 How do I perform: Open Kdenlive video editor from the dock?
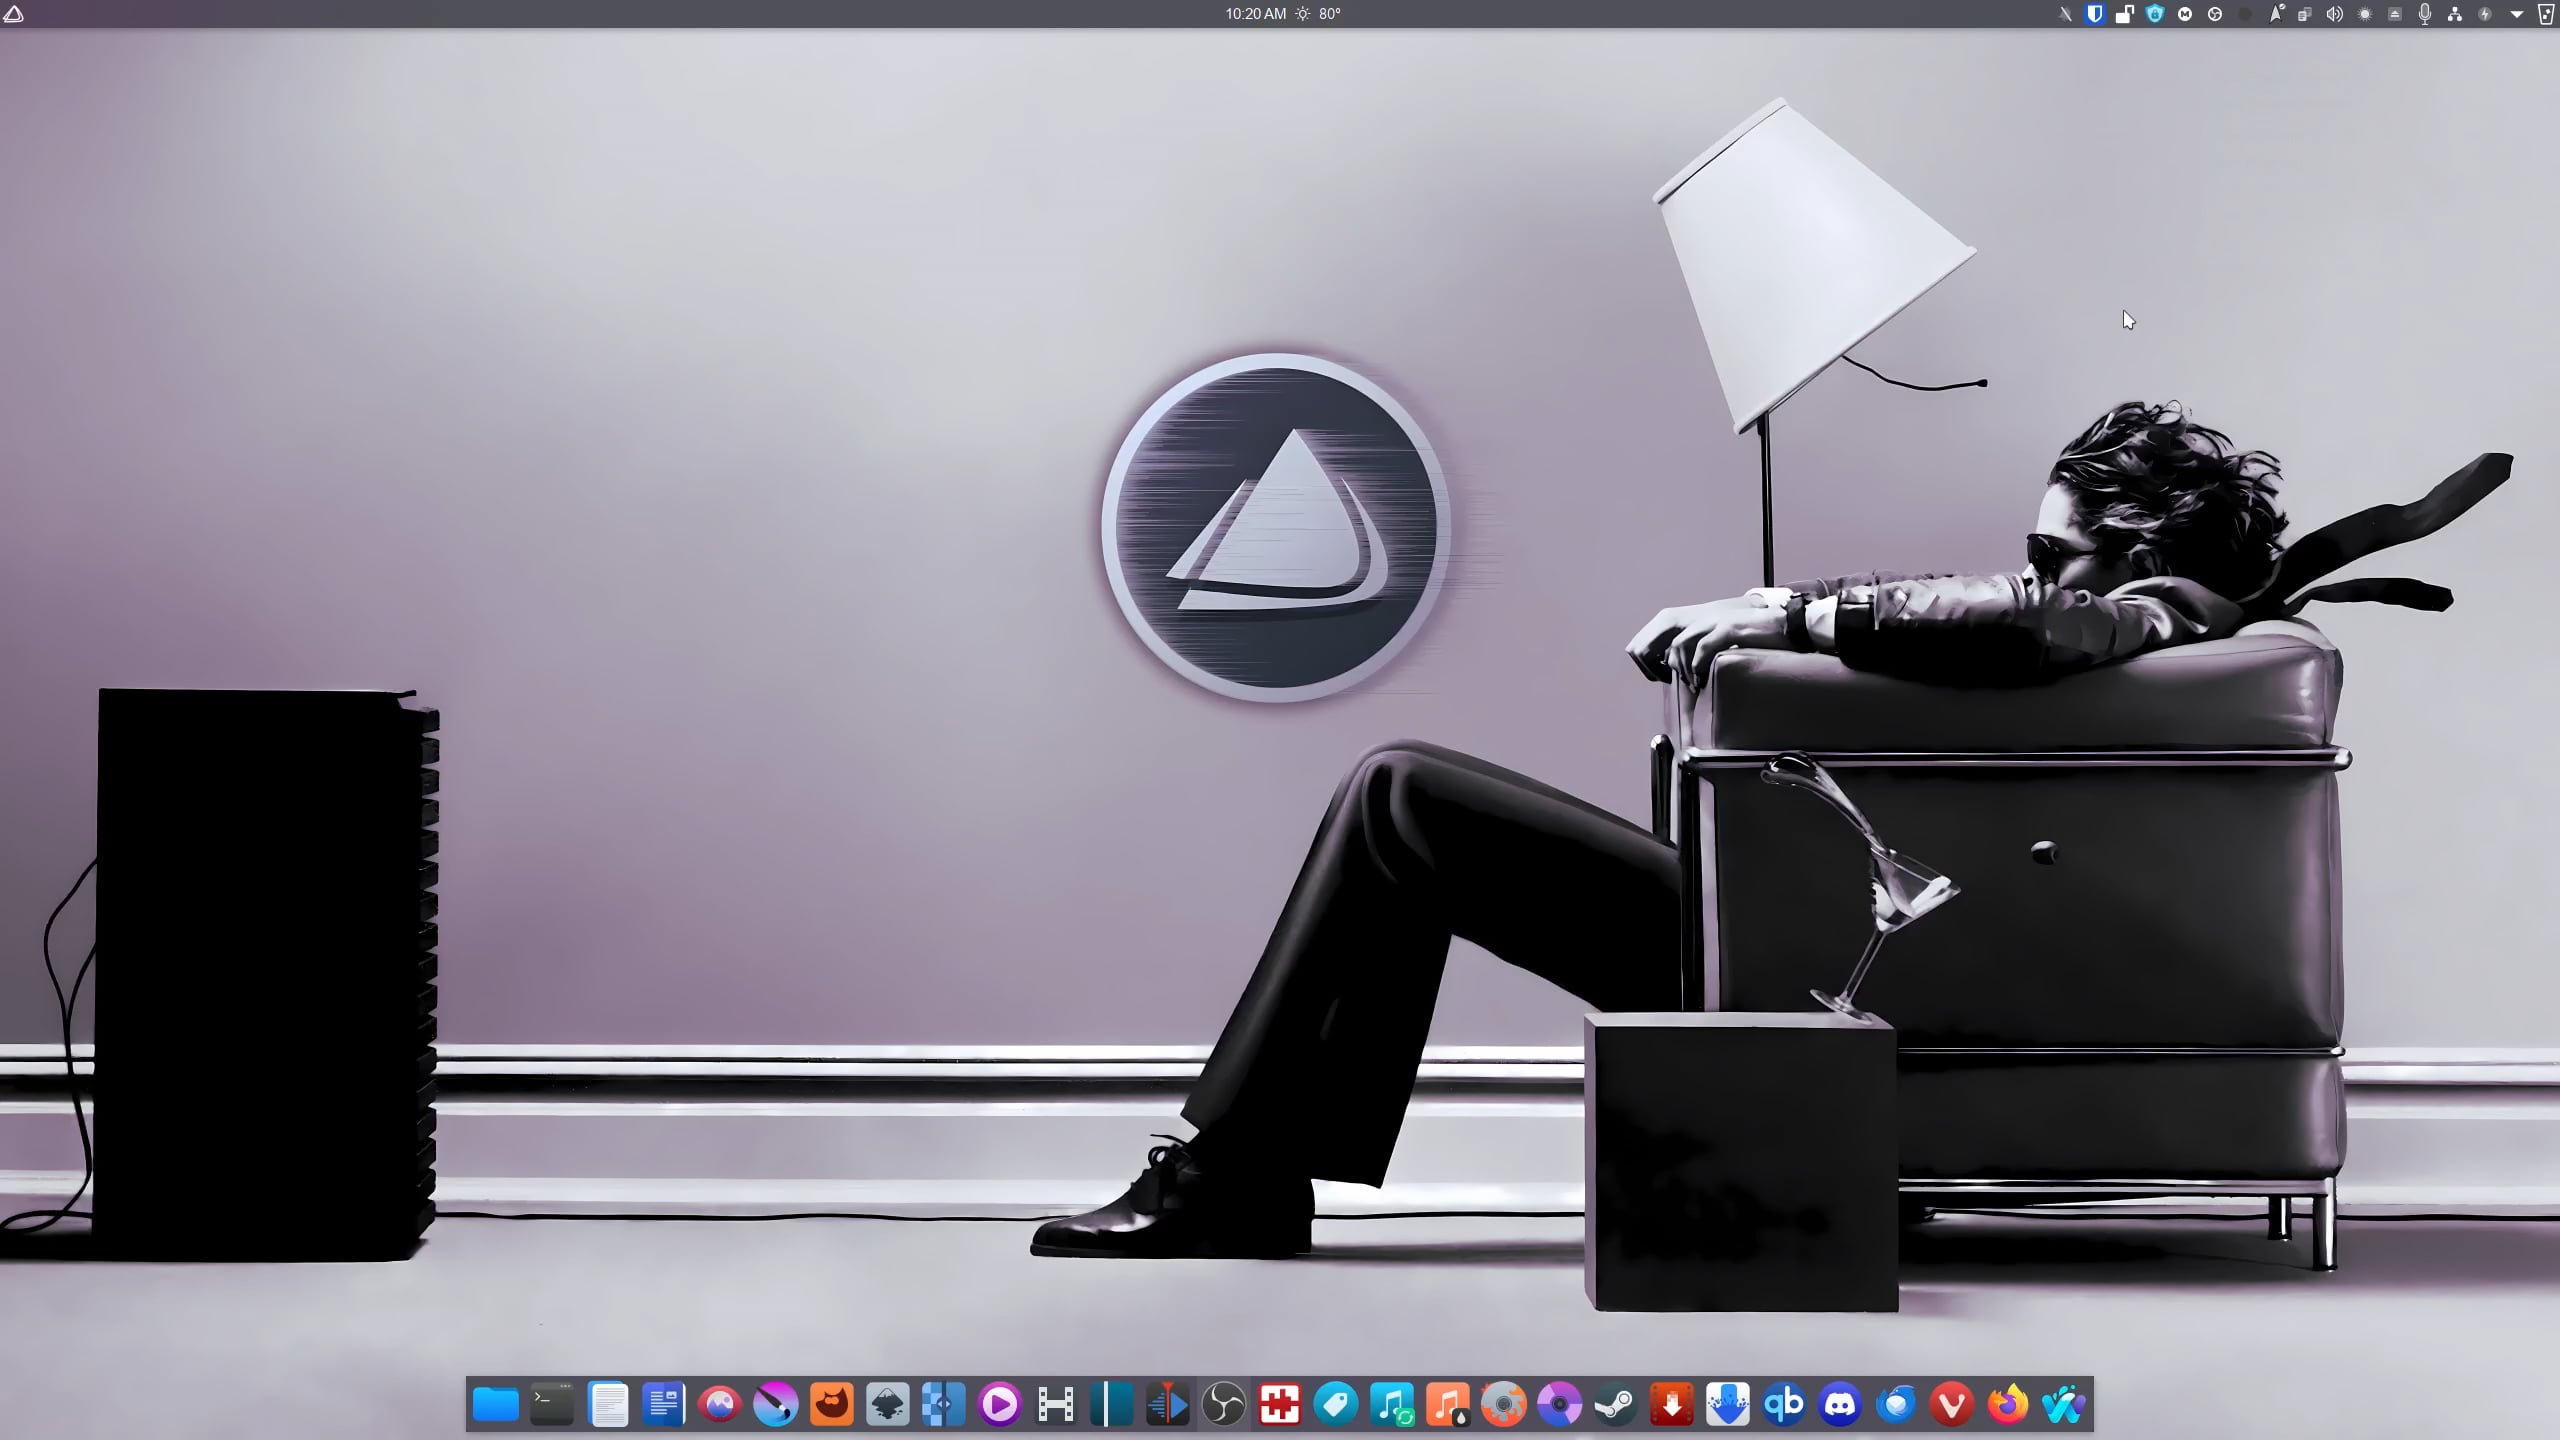(1167, 1405)
